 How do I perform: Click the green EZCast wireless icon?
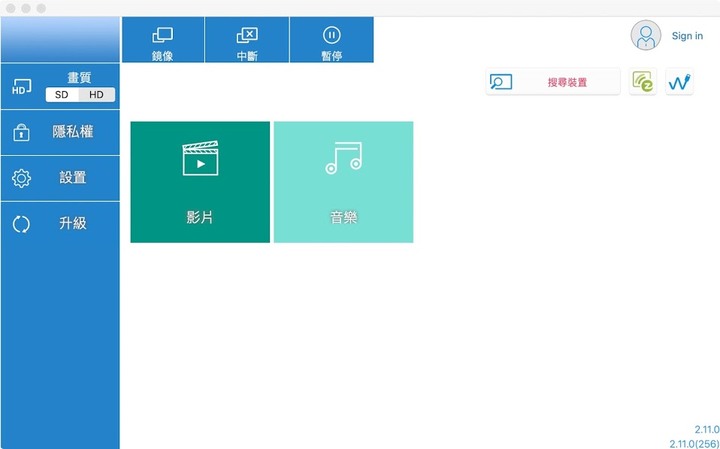[643, 82]
